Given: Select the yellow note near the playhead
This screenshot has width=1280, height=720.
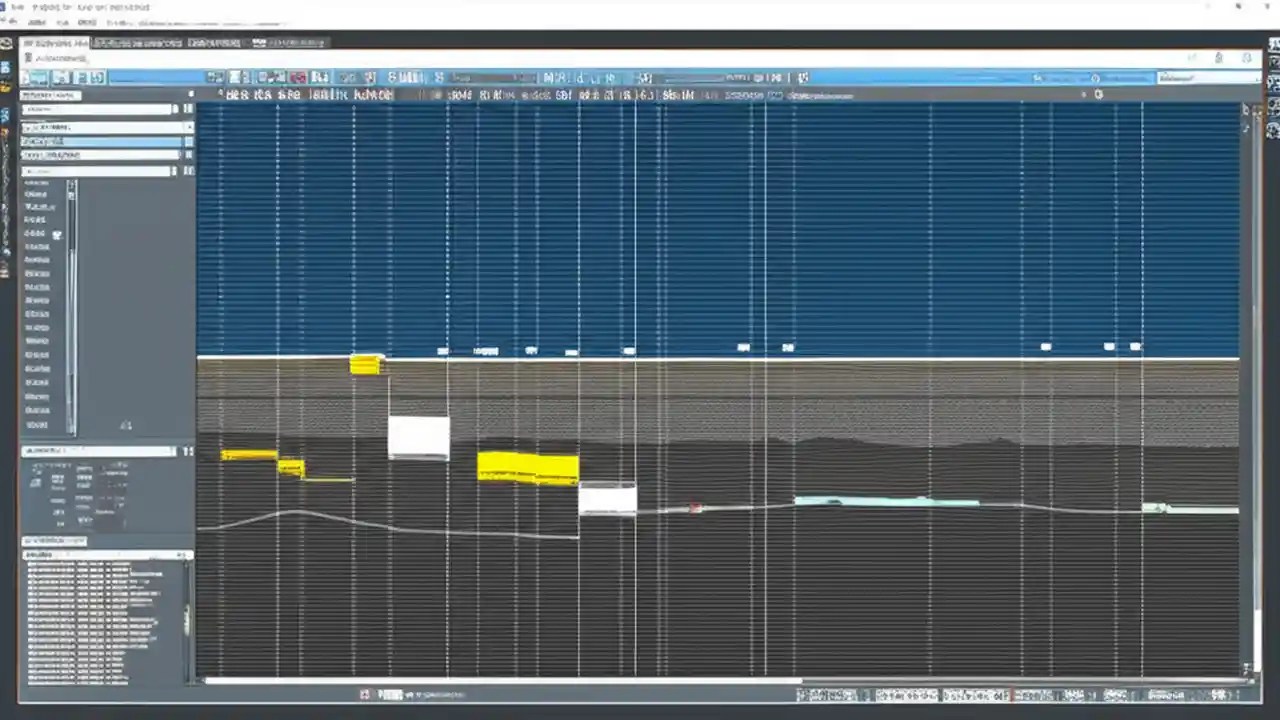Looking at the screenshot, I should coord(527,465).
